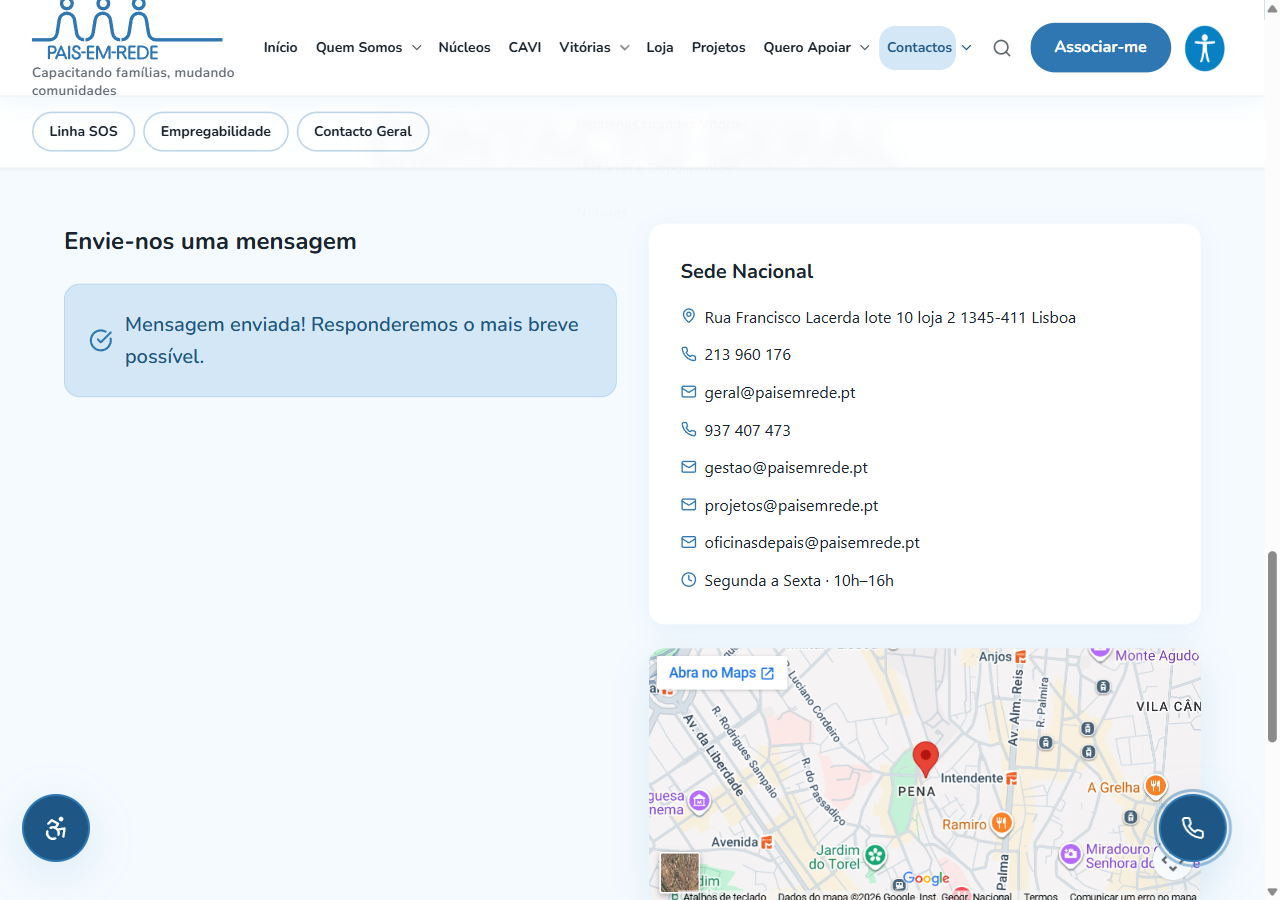Click the Google logo on the map
1280x900 pixels.
pyautogui.click(x=926, y=879)
